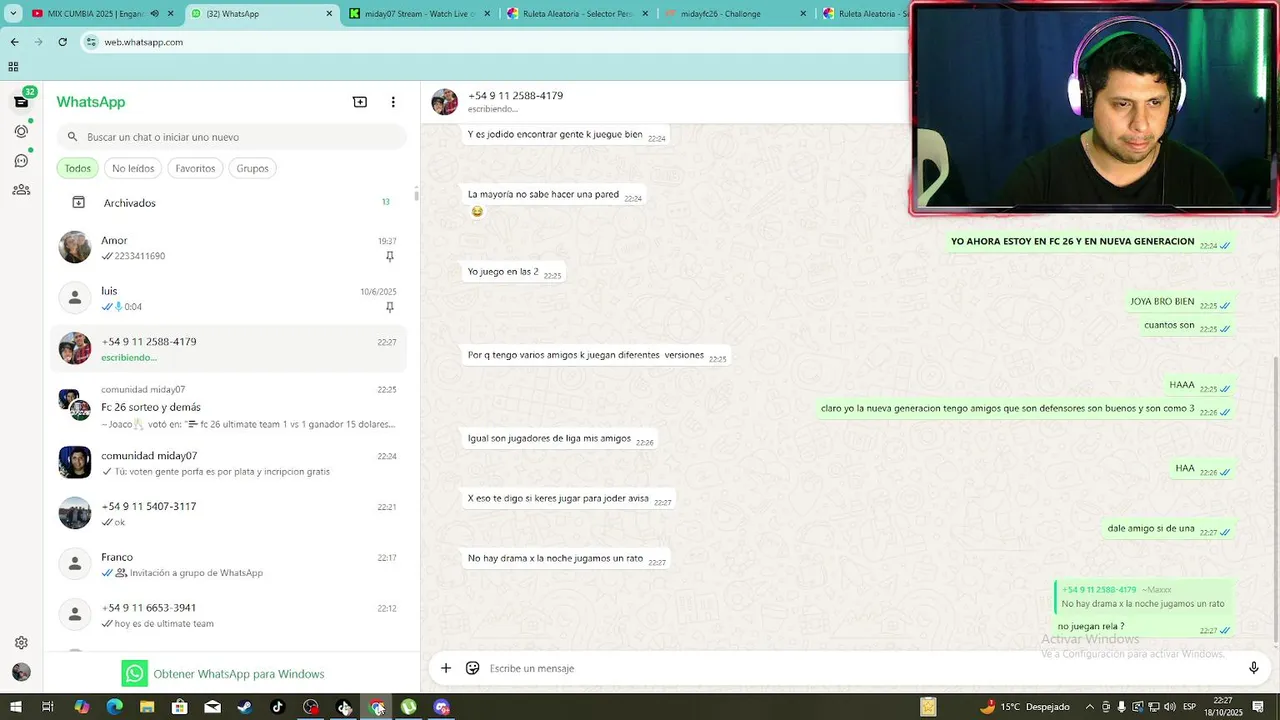Image resolution: width=1280 pixels, height=720 pixels.
Task: Open the taskbar clock showing 22:27
Action: [1222, 707]
